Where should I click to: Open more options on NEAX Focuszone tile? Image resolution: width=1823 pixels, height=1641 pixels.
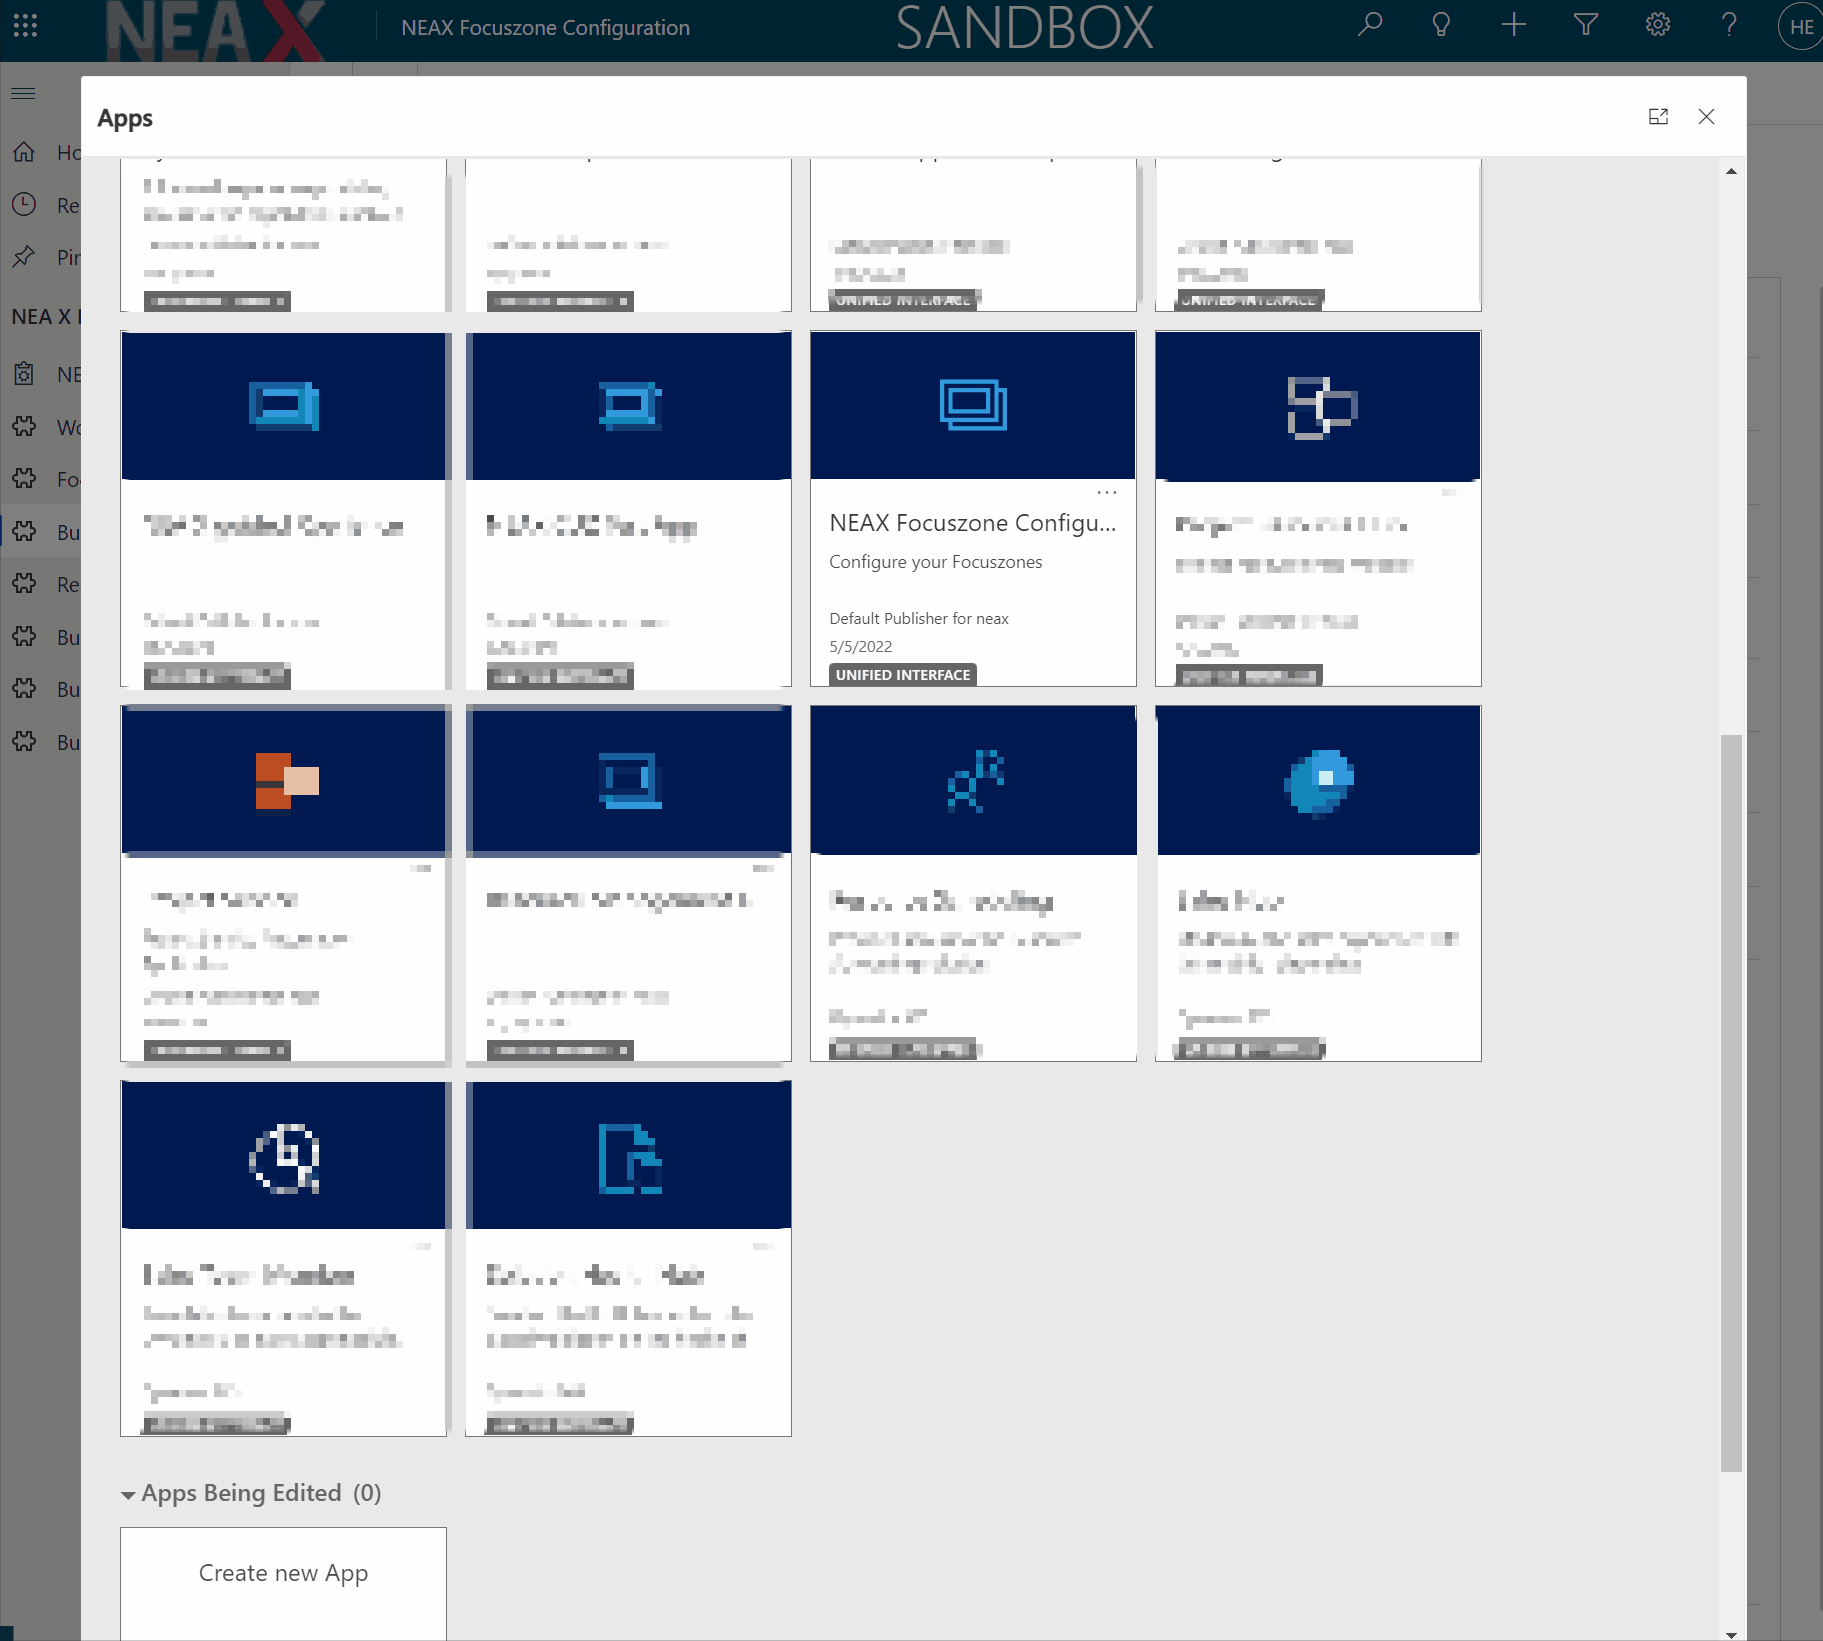click(x=1106, y=493)
